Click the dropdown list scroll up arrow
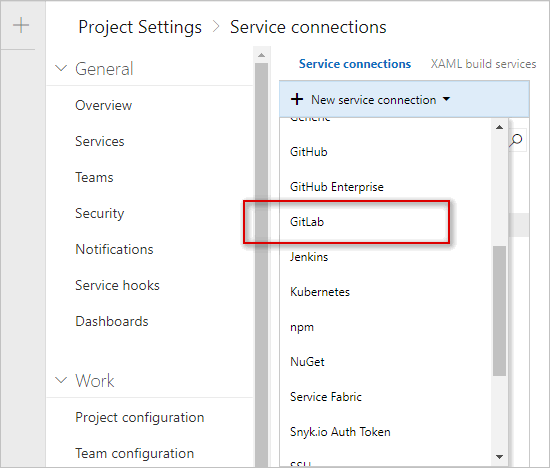This screenshot has width=550, height=468. 499,127
